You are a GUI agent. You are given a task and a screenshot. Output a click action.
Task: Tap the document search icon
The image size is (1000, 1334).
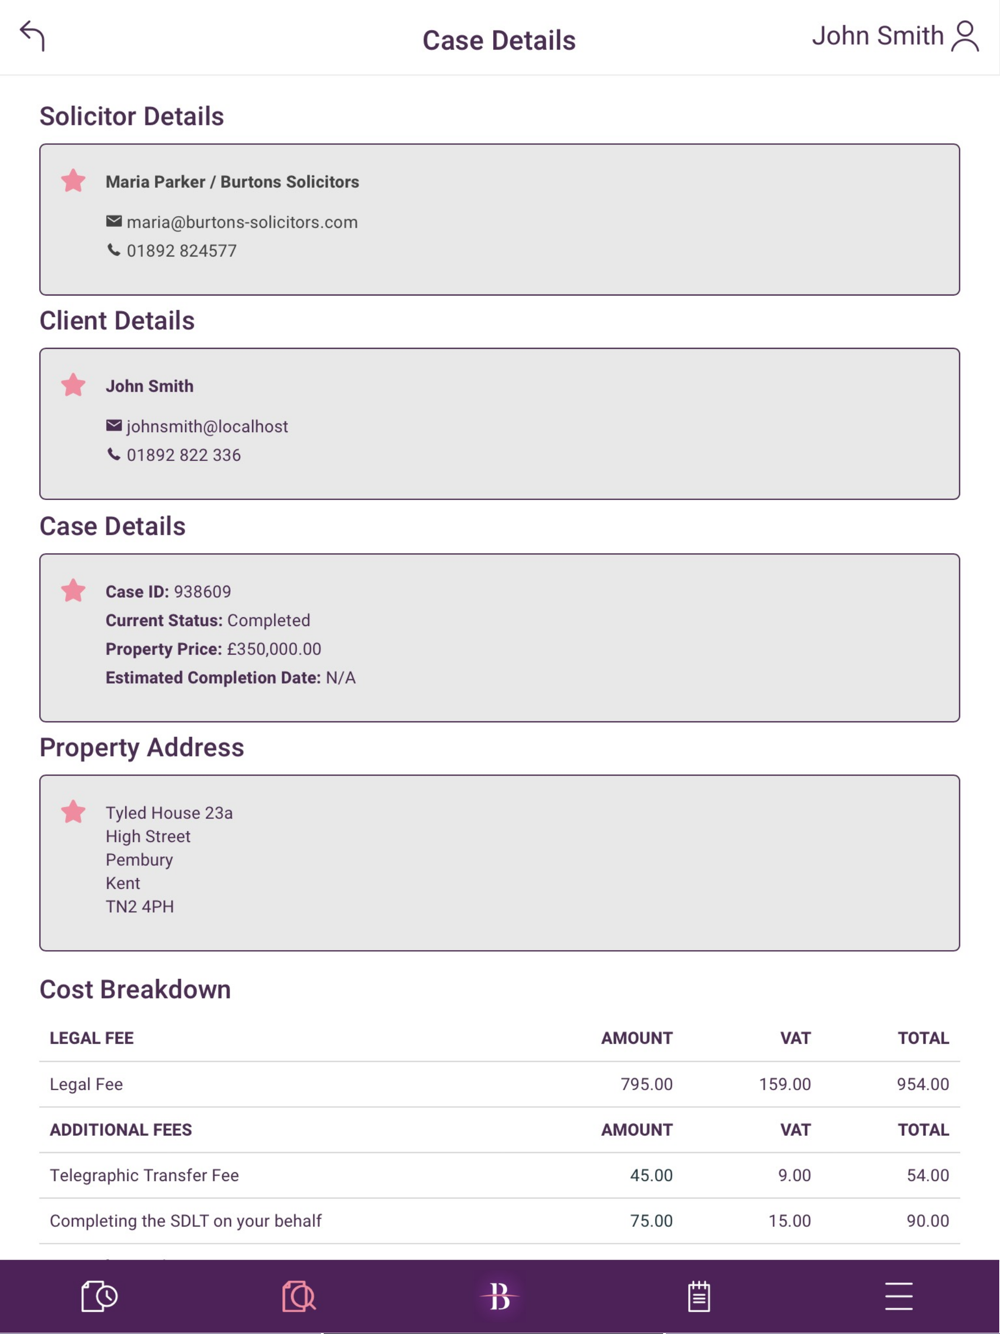[298, 1296]
